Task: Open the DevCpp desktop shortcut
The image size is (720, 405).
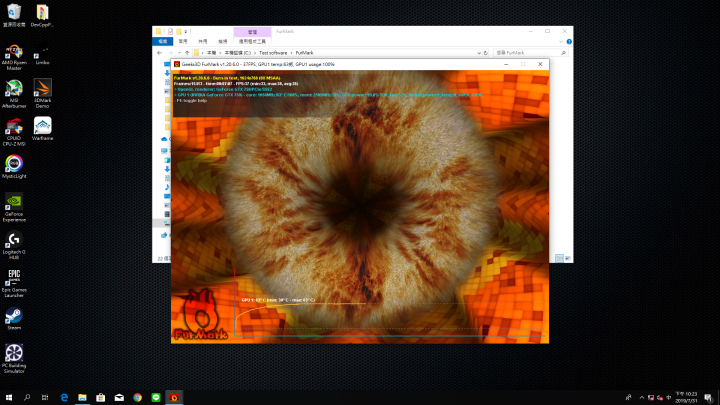Action: (42, 15)
